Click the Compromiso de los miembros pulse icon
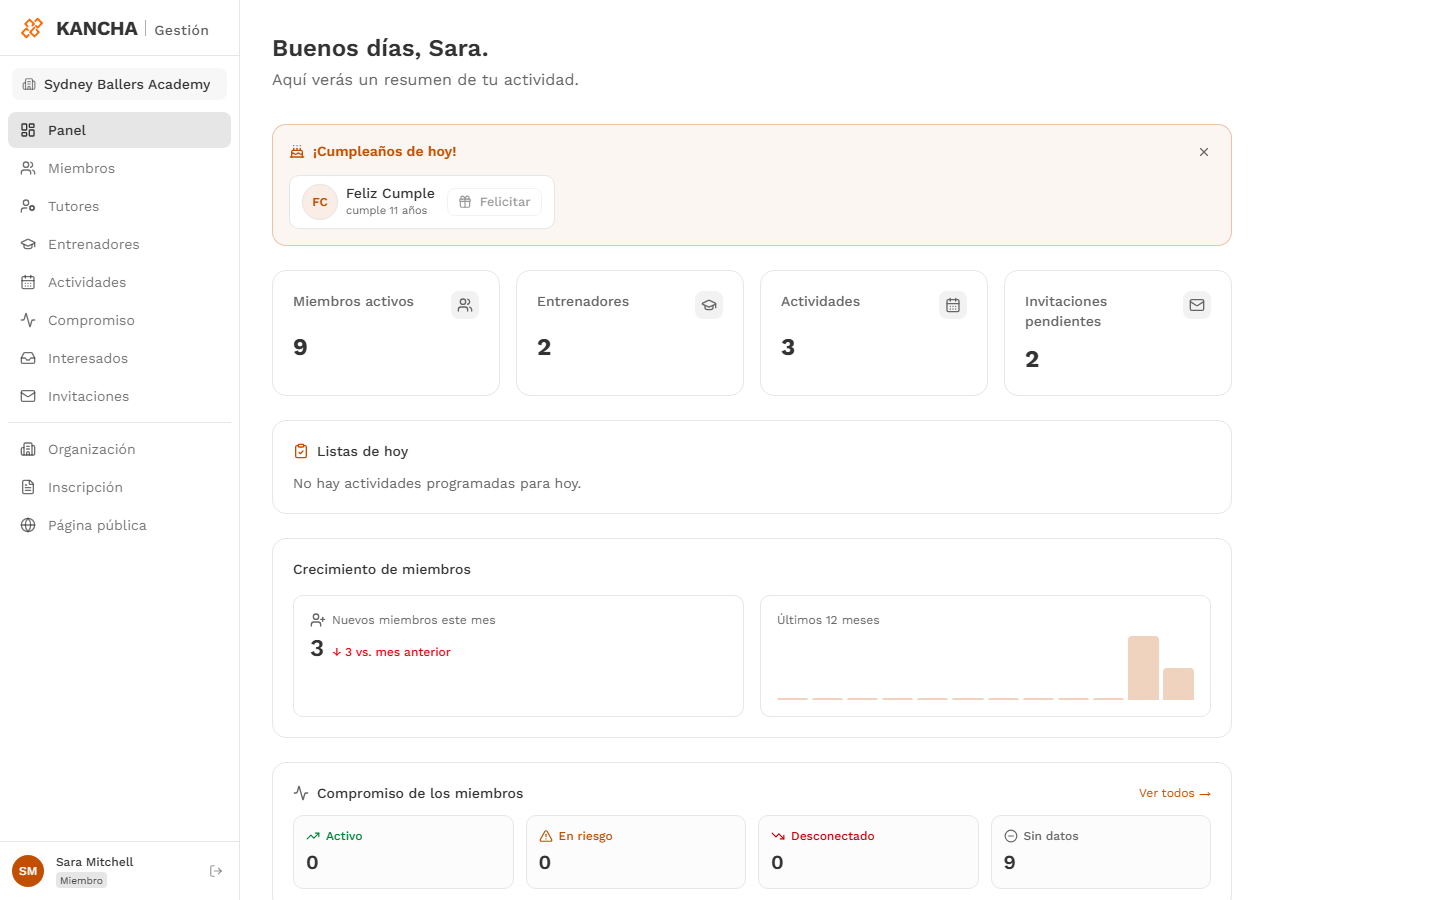This screenshot has height=900, width=1440. (x=301, y=793)
